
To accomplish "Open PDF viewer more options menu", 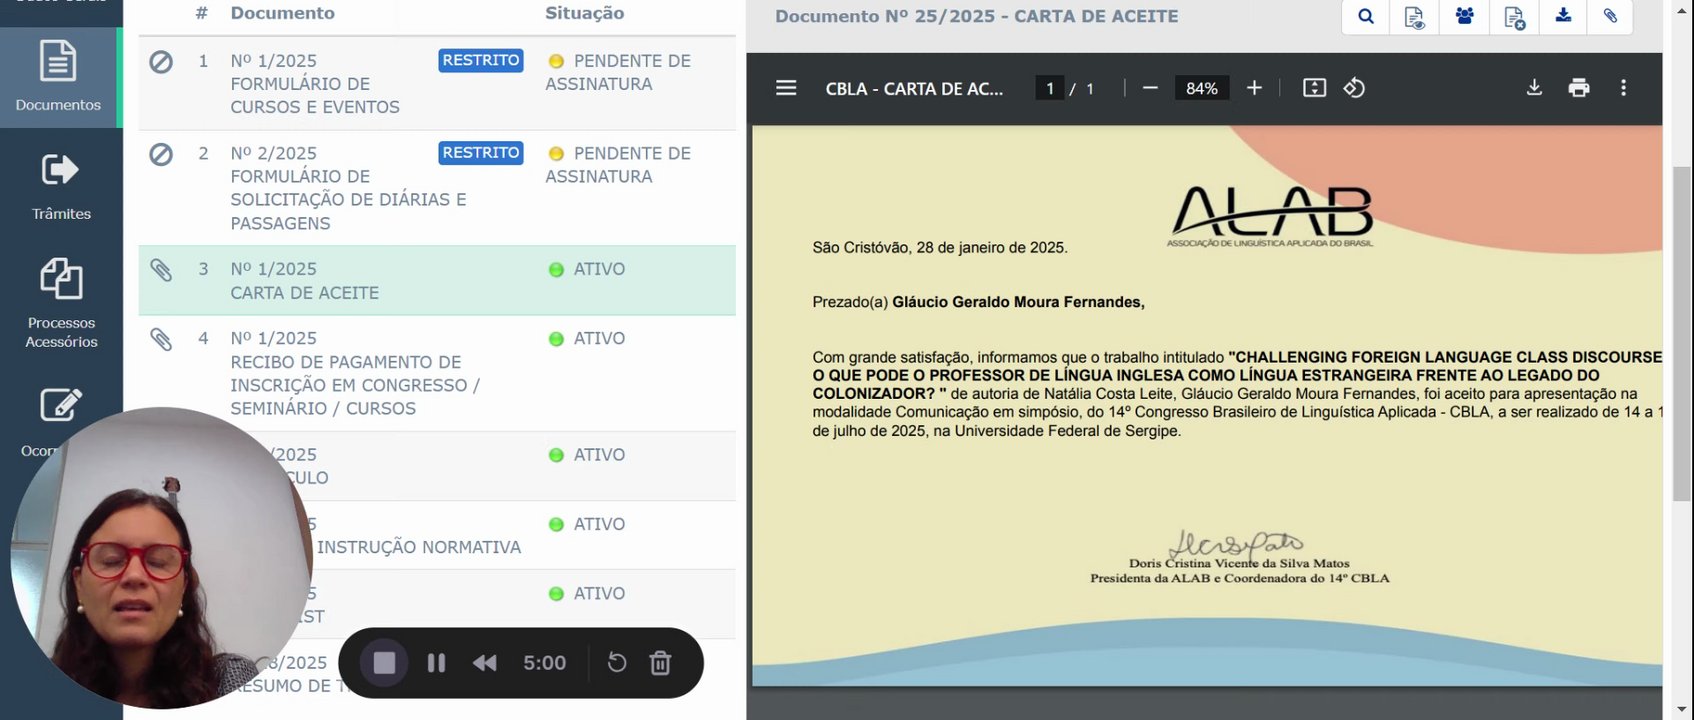I will click(1623, 88).
